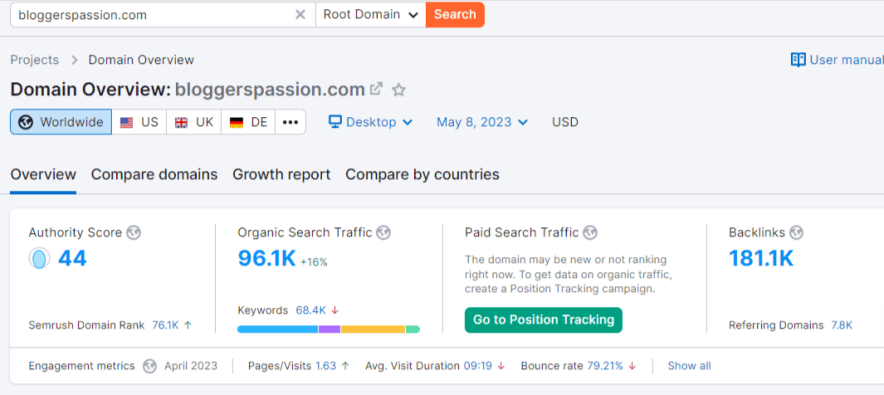This screenshot has width=884, height=395.
Task: Click the German flag icon
Action: (236, 122)
